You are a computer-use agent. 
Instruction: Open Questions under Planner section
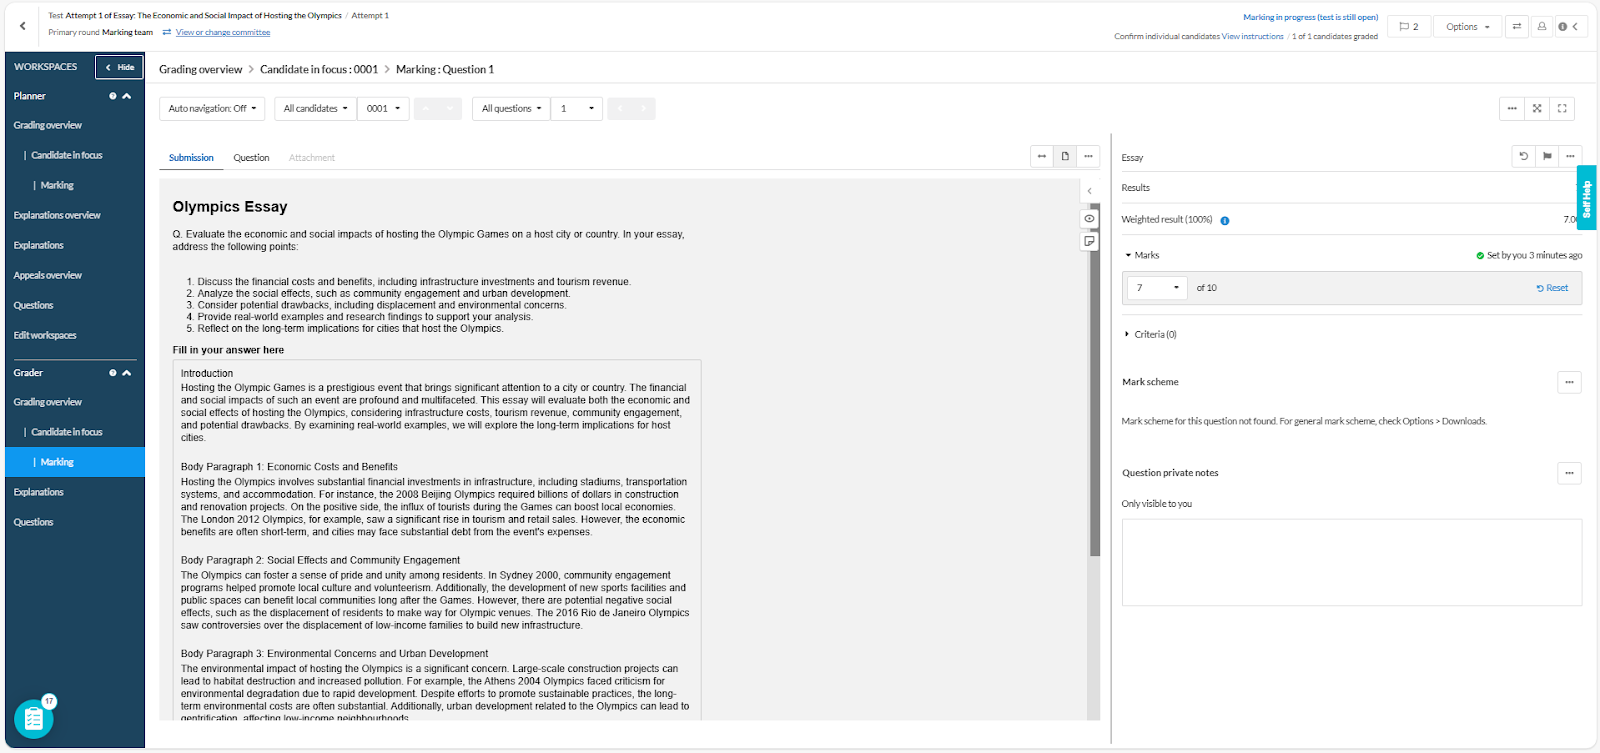[33, 306]
